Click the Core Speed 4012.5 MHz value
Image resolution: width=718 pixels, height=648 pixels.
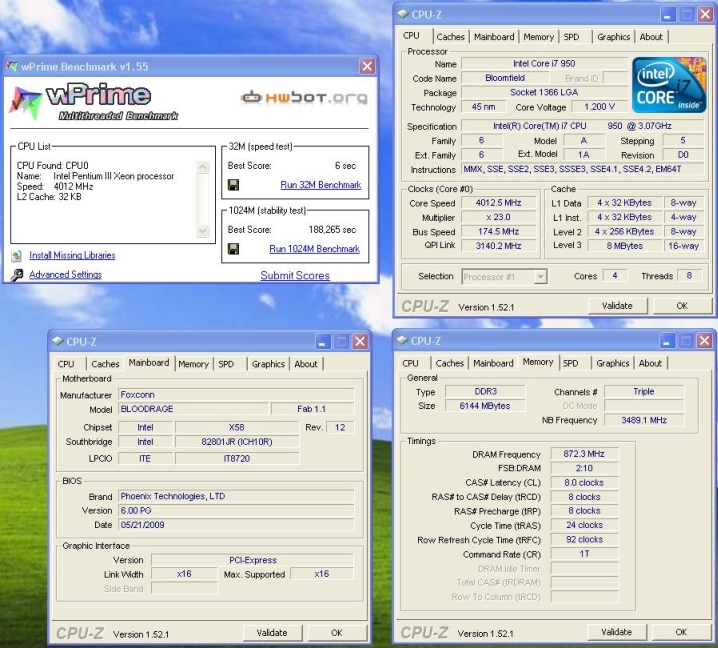[x=498, y=203]
